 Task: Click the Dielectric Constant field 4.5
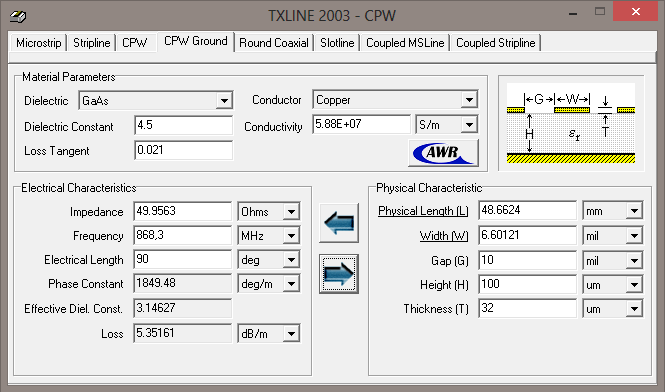pyautogui.click(x=183, y=126)
